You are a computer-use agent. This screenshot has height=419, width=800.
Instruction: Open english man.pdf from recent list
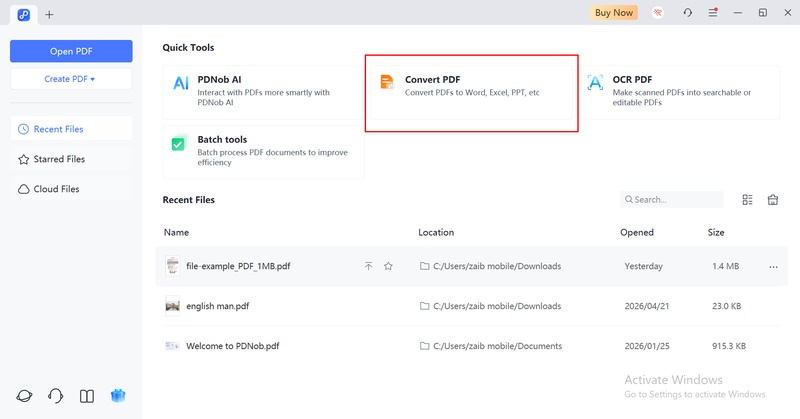[217, 306]
